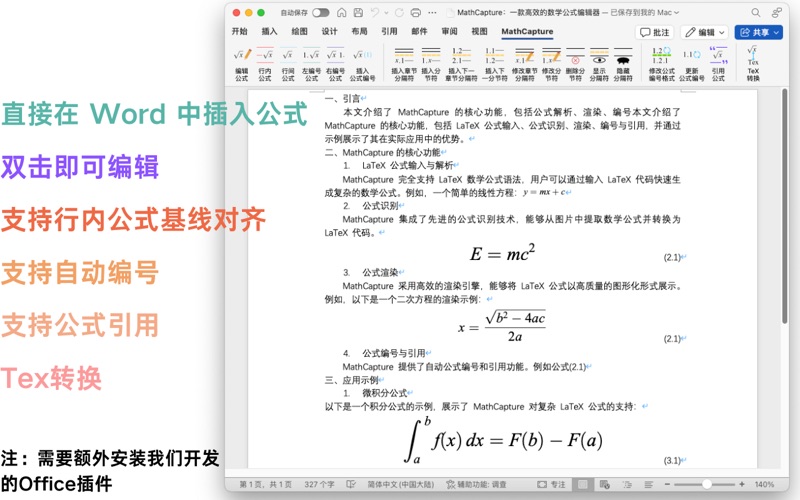Click the 140% zoom level
Screen dimensions: 800x500
click(764, 484)
